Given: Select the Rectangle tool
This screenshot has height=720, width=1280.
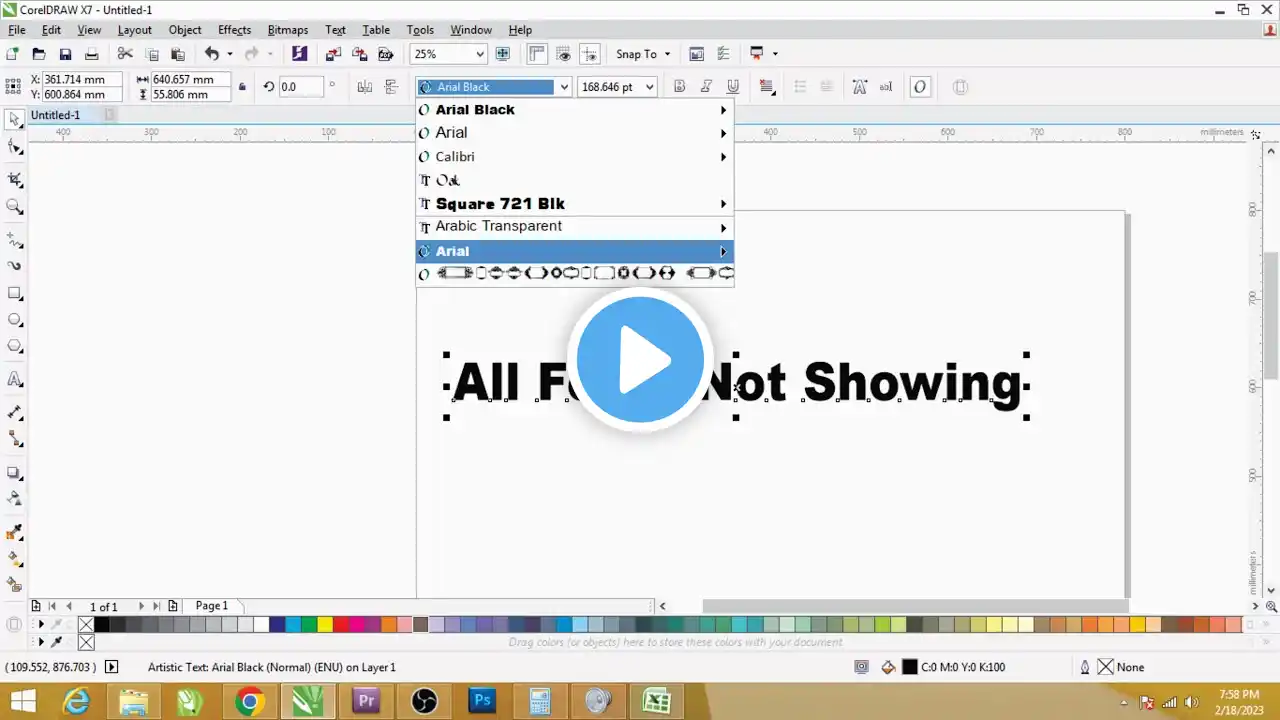Looking at the screenshot, I should click(14, 294).
